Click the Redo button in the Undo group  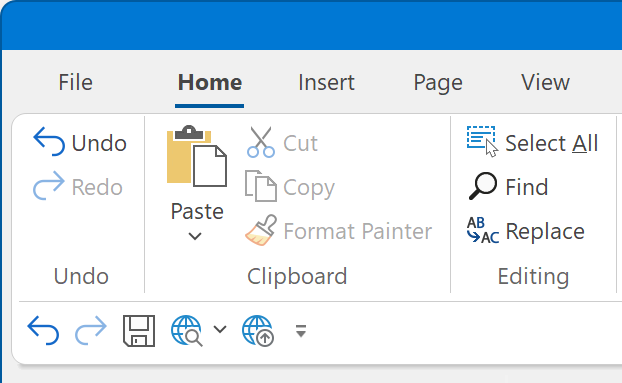[x=78, y=186]
